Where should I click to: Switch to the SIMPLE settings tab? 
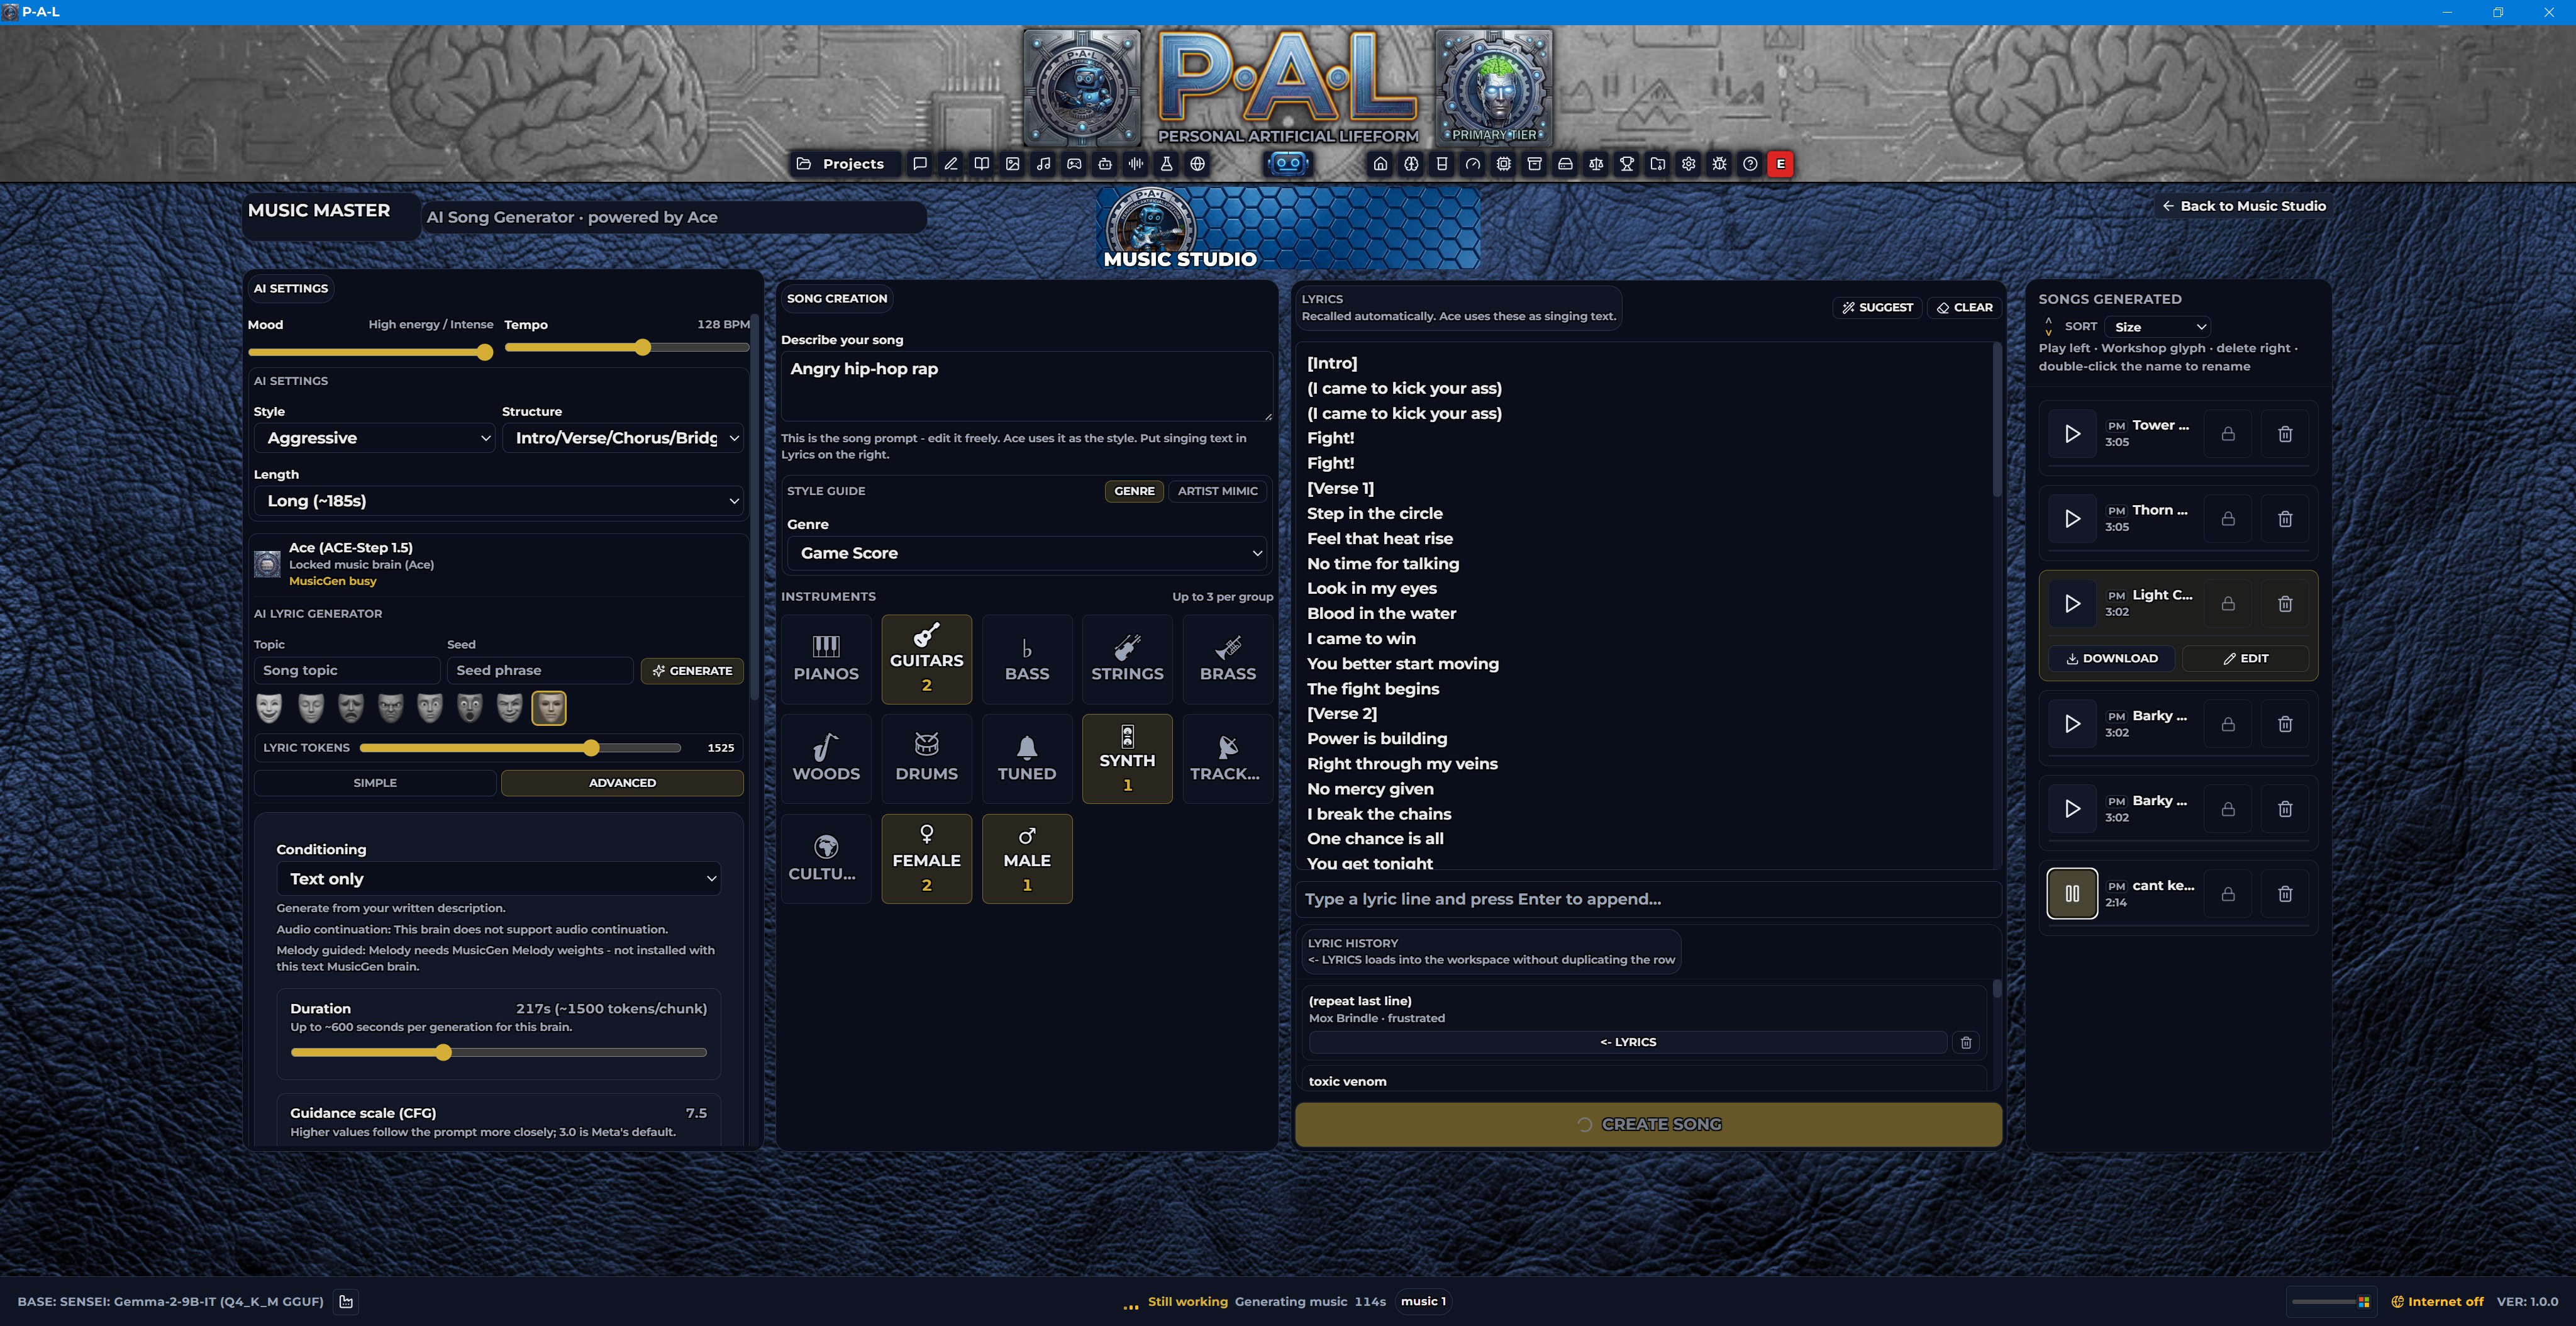point(375,783)
